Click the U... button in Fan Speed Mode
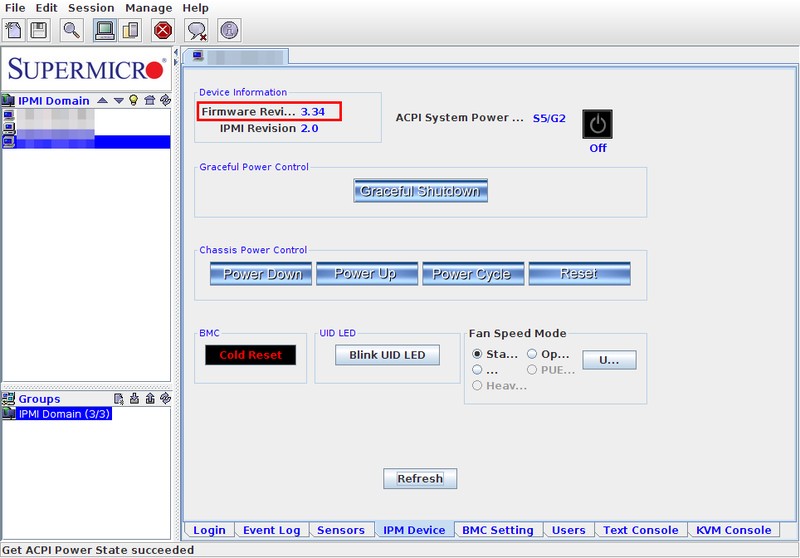Screen dimensions: 800x558 tap(609, 360)
